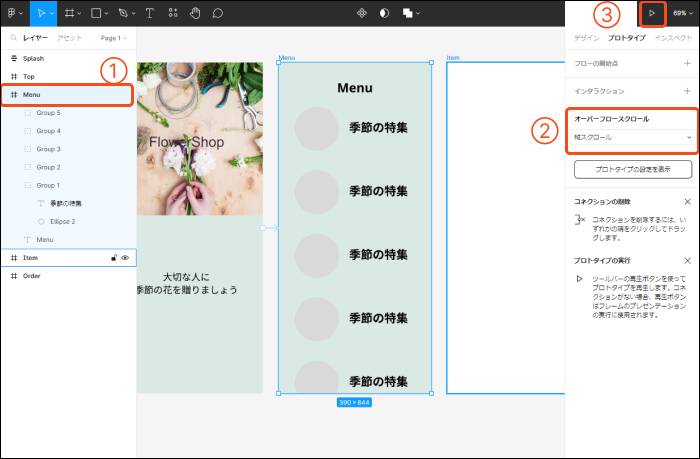Select the Text tool
The height and width of the screenshot is (459, 700).
[x=150, y=13]
